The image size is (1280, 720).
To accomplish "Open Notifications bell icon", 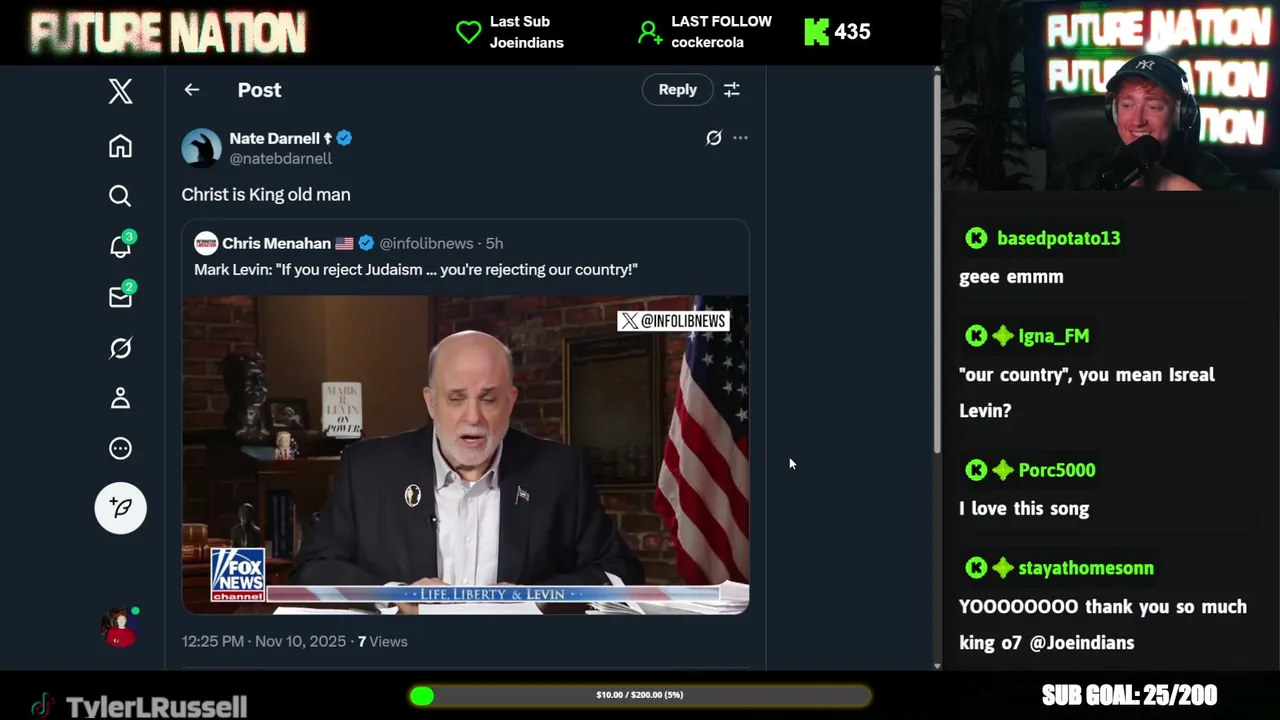I will [x=120, y=246].
